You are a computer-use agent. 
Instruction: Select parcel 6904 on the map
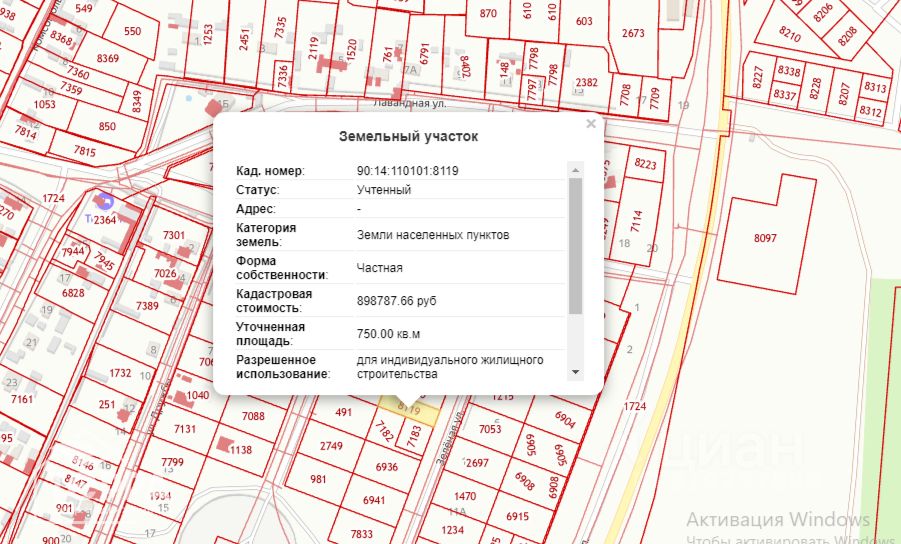(x=565, y=419)
